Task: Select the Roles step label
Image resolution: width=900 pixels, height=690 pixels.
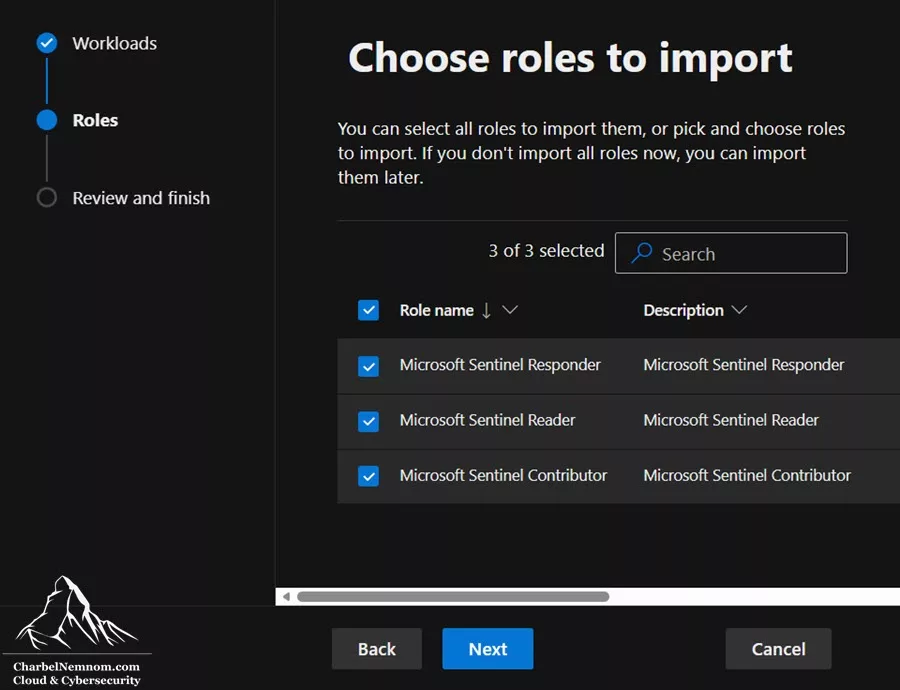Action: click(95, 120)
